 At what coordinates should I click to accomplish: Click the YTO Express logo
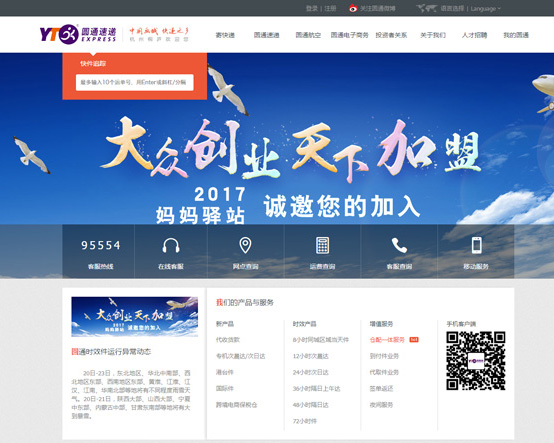pos(78,34)
